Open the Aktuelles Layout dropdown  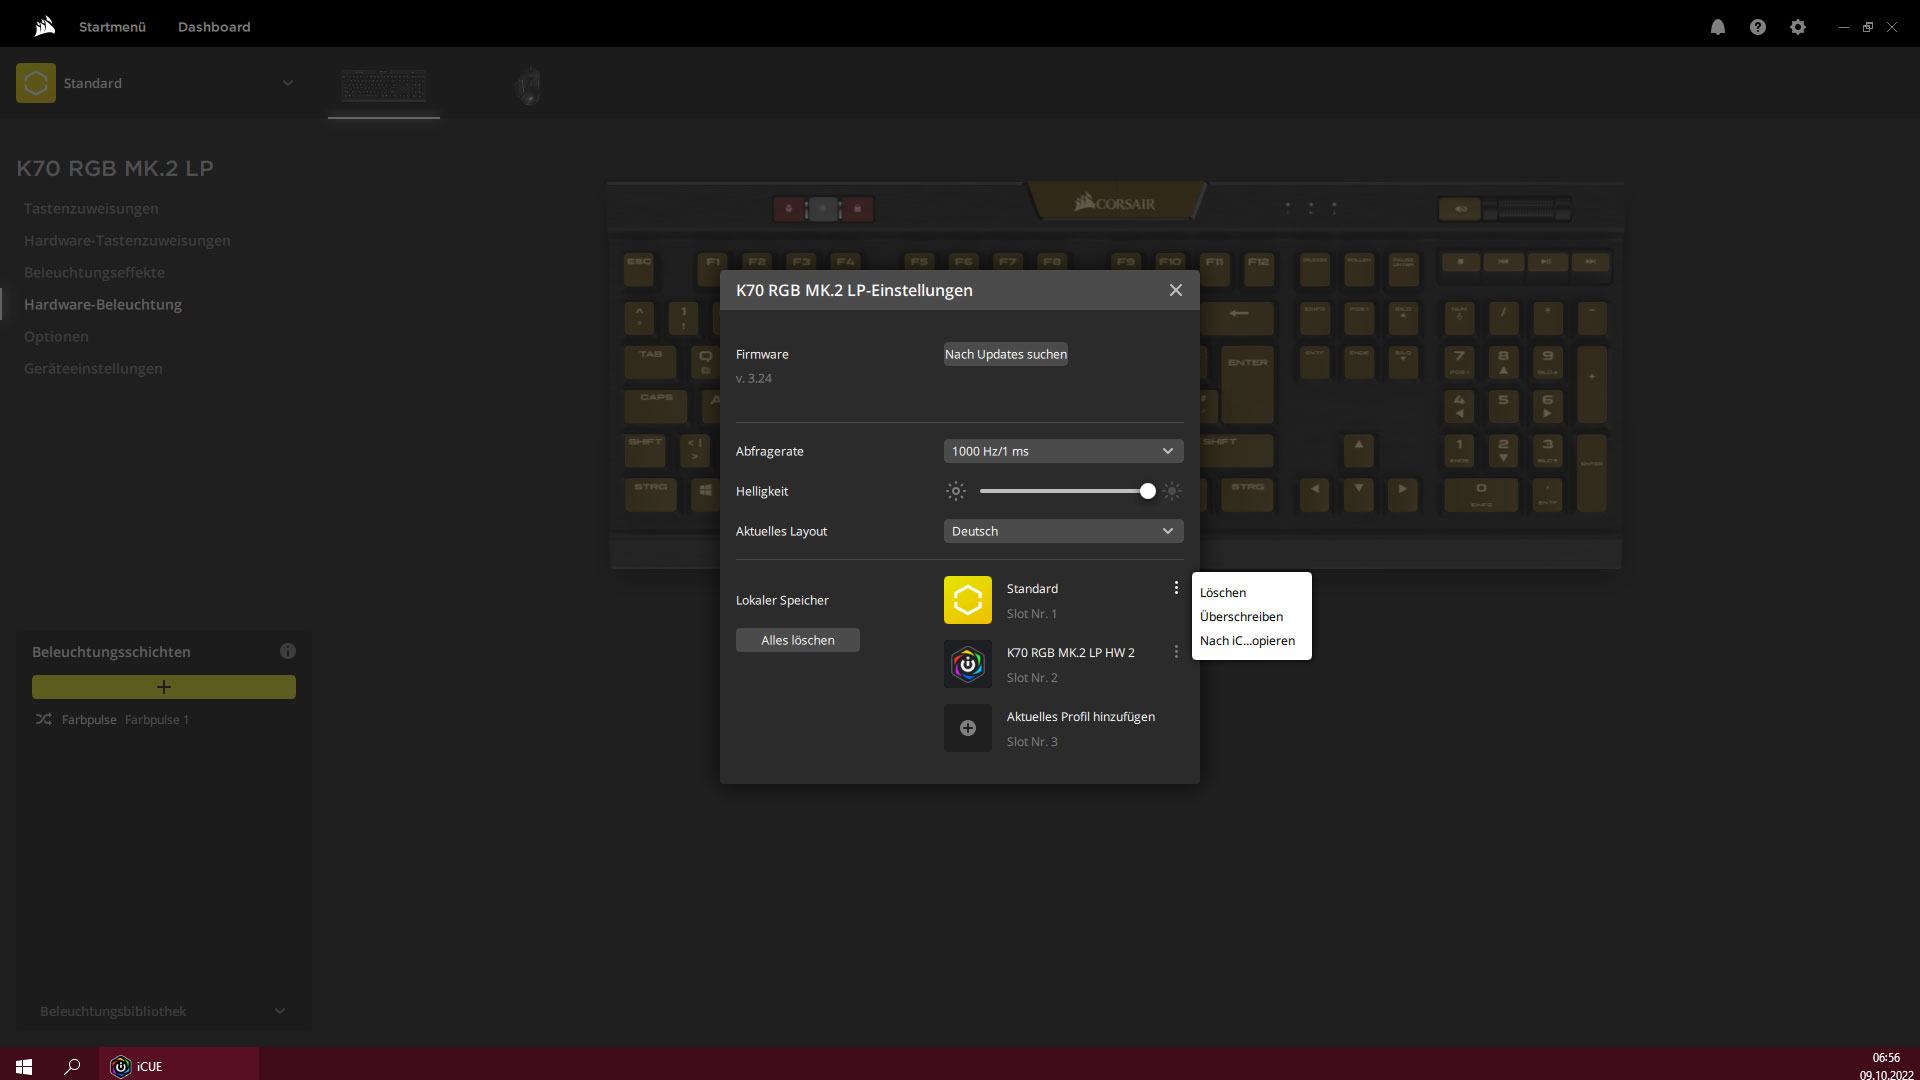pos(1064,531)
